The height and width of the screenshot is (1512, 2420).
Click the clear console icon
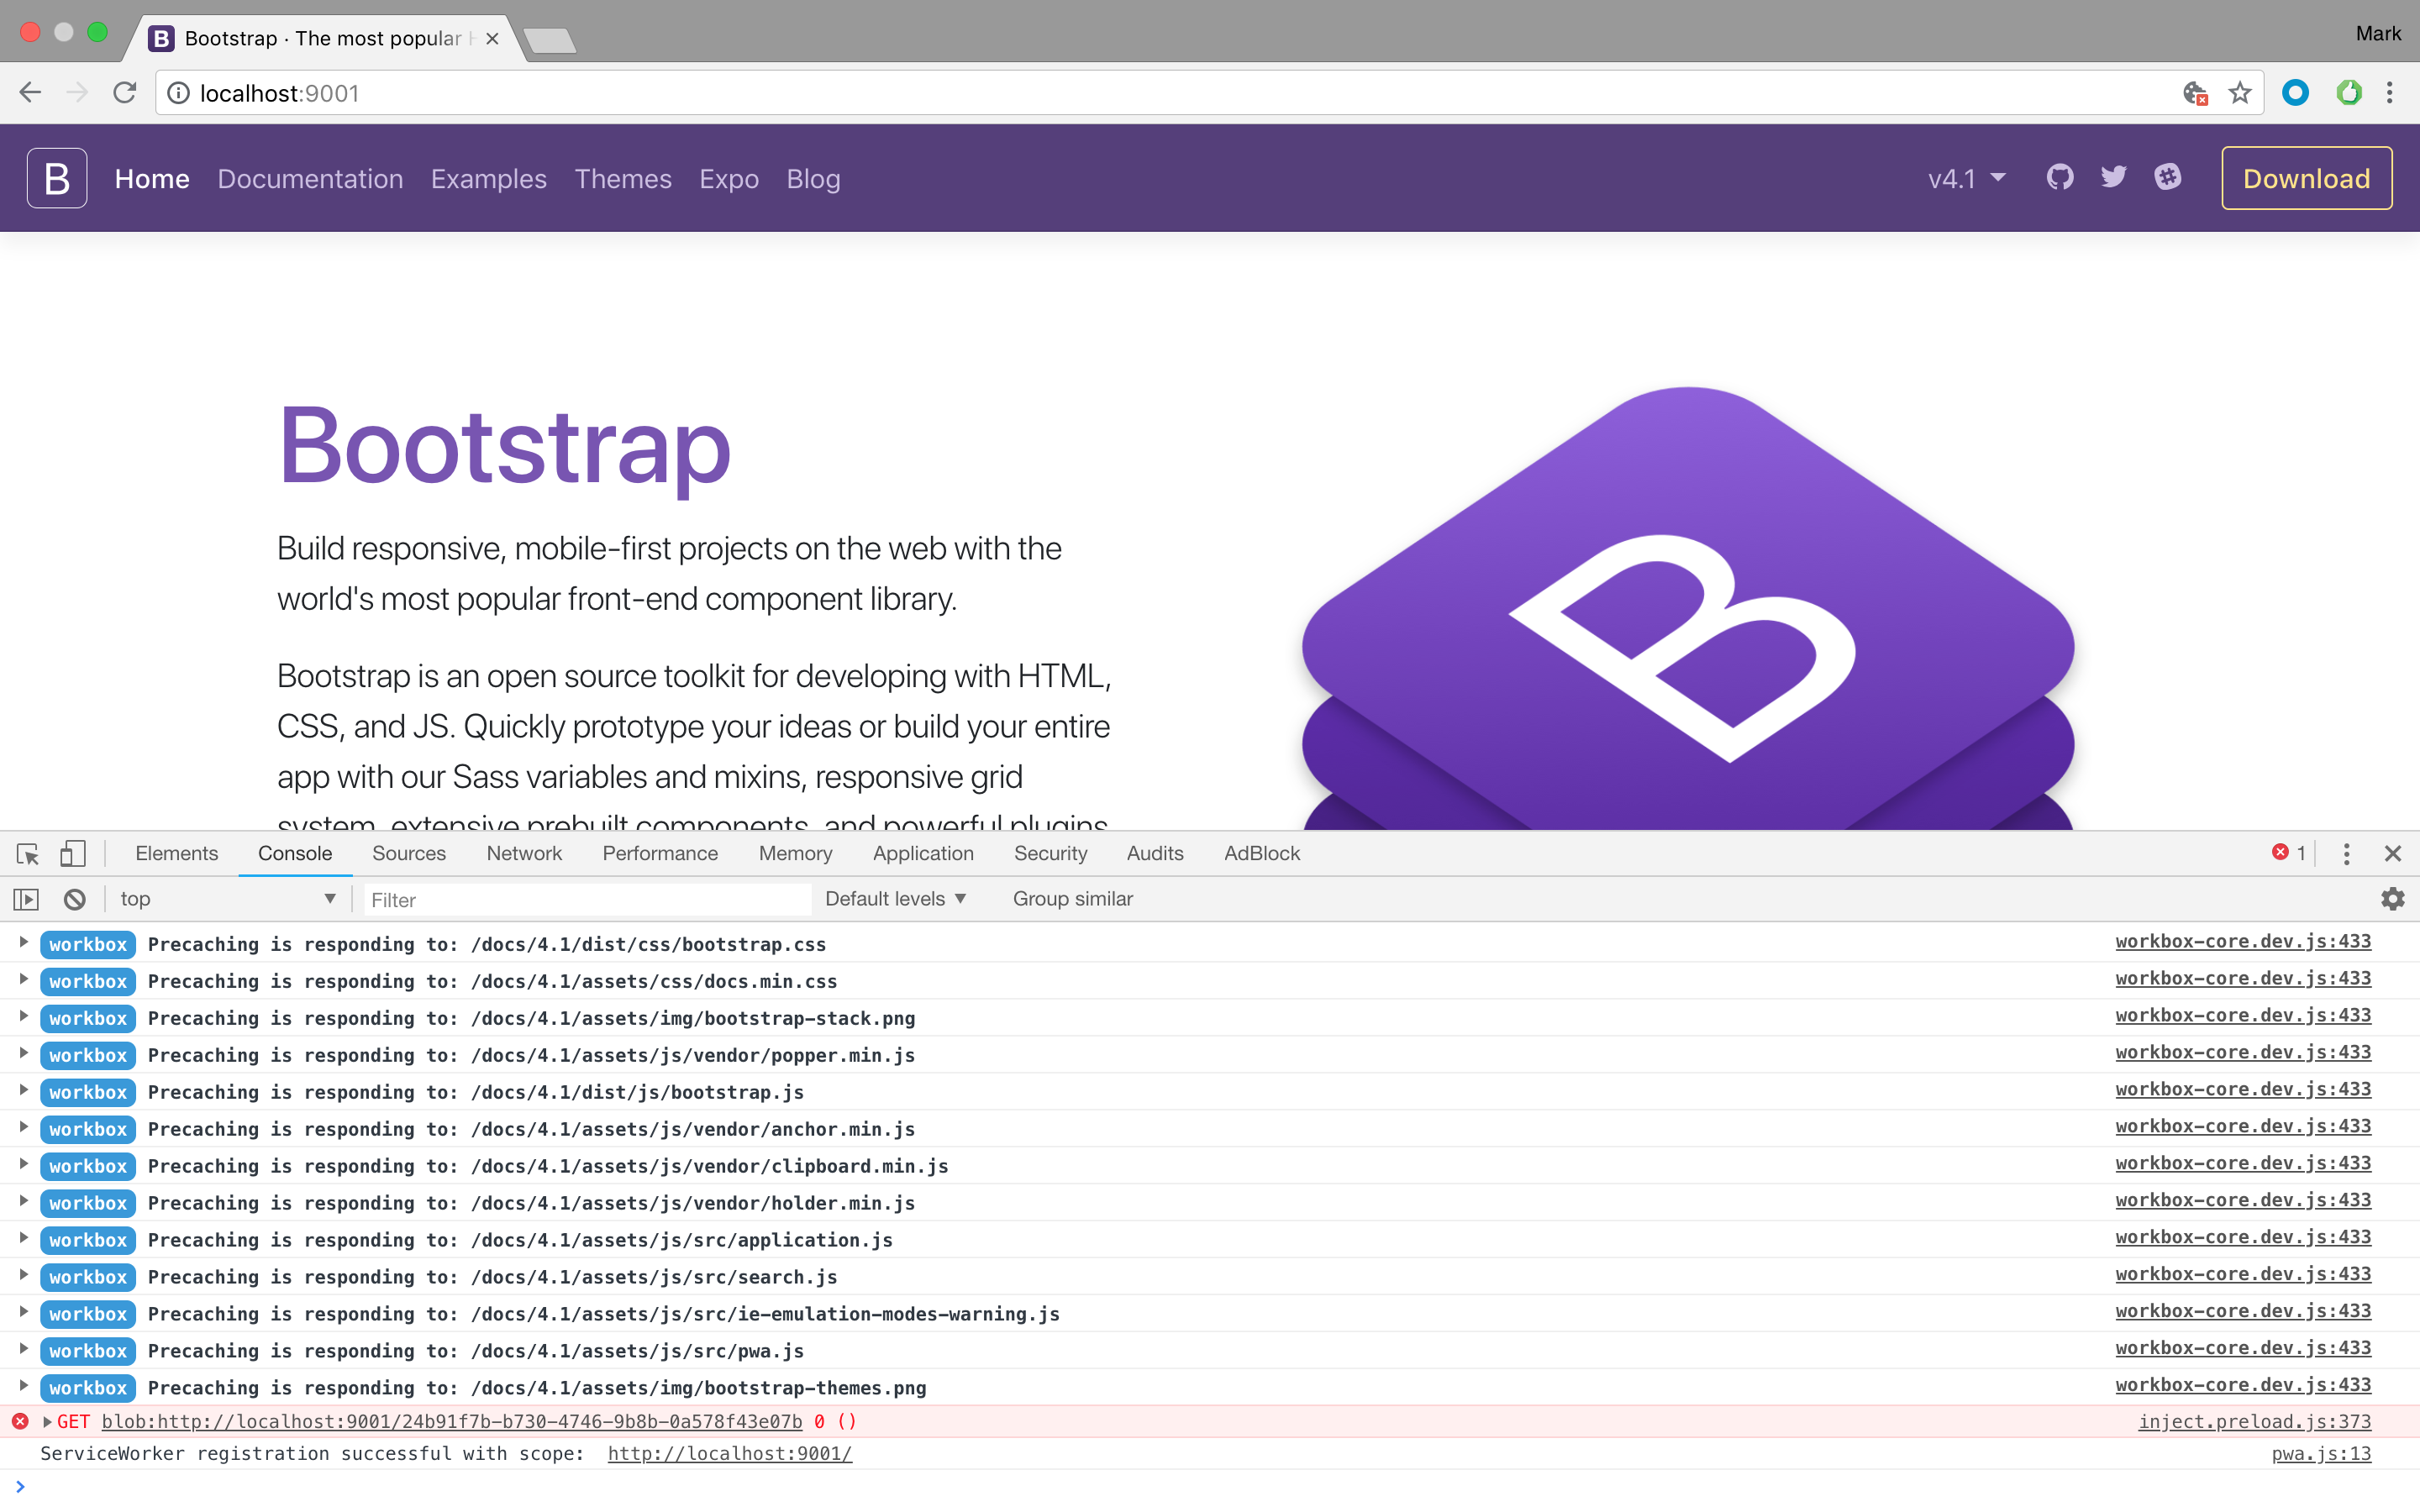tap(75, 899)
